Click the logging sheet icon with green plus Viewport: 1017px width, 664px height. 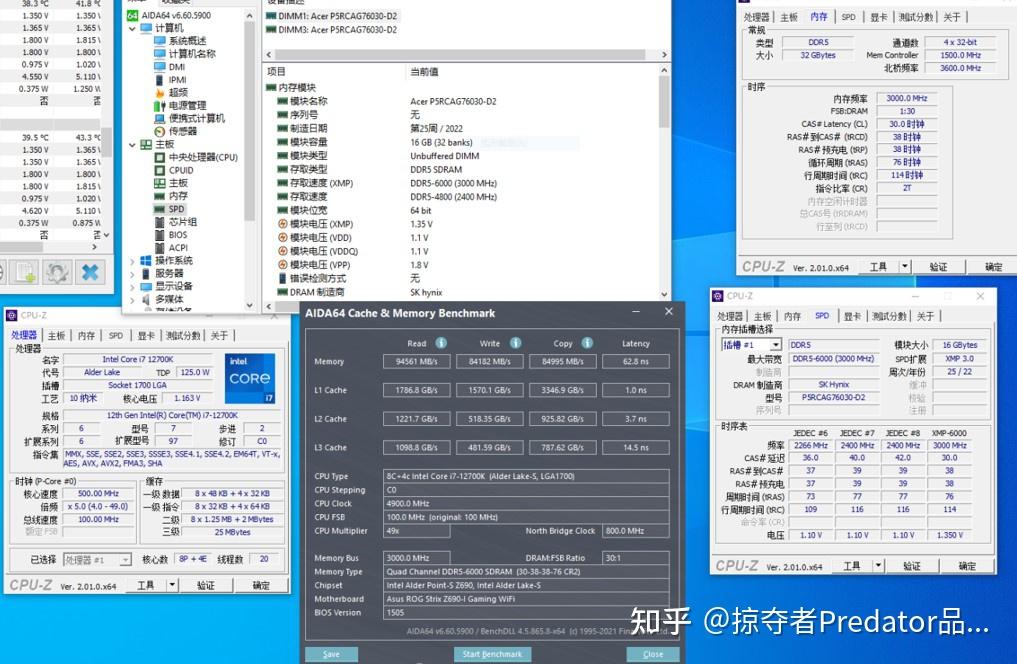coord(26,272)
